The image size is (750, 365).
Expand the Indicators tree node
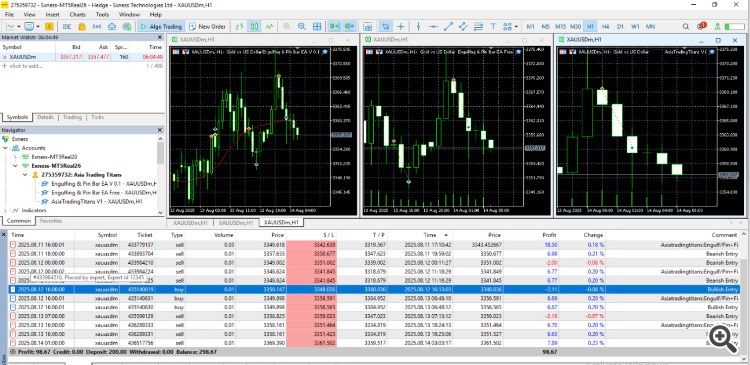[6, 210]
